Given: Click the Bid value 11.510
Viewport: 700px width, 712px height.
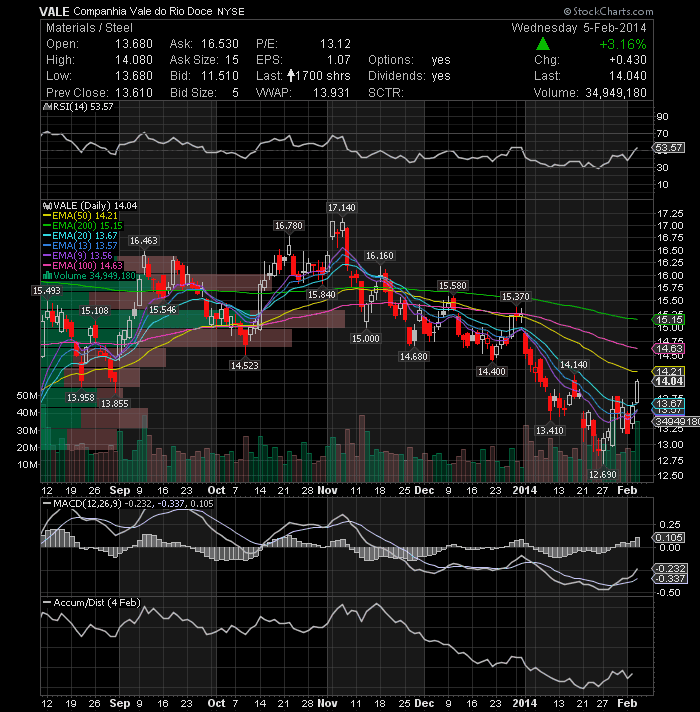Looking at the screenshot, I should coord(220,75).
